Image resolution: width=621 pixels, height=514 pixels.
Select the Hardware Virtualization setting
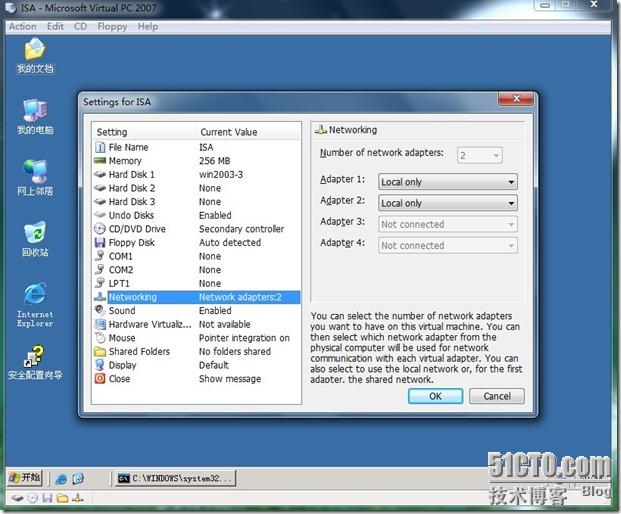click(196, 324)
